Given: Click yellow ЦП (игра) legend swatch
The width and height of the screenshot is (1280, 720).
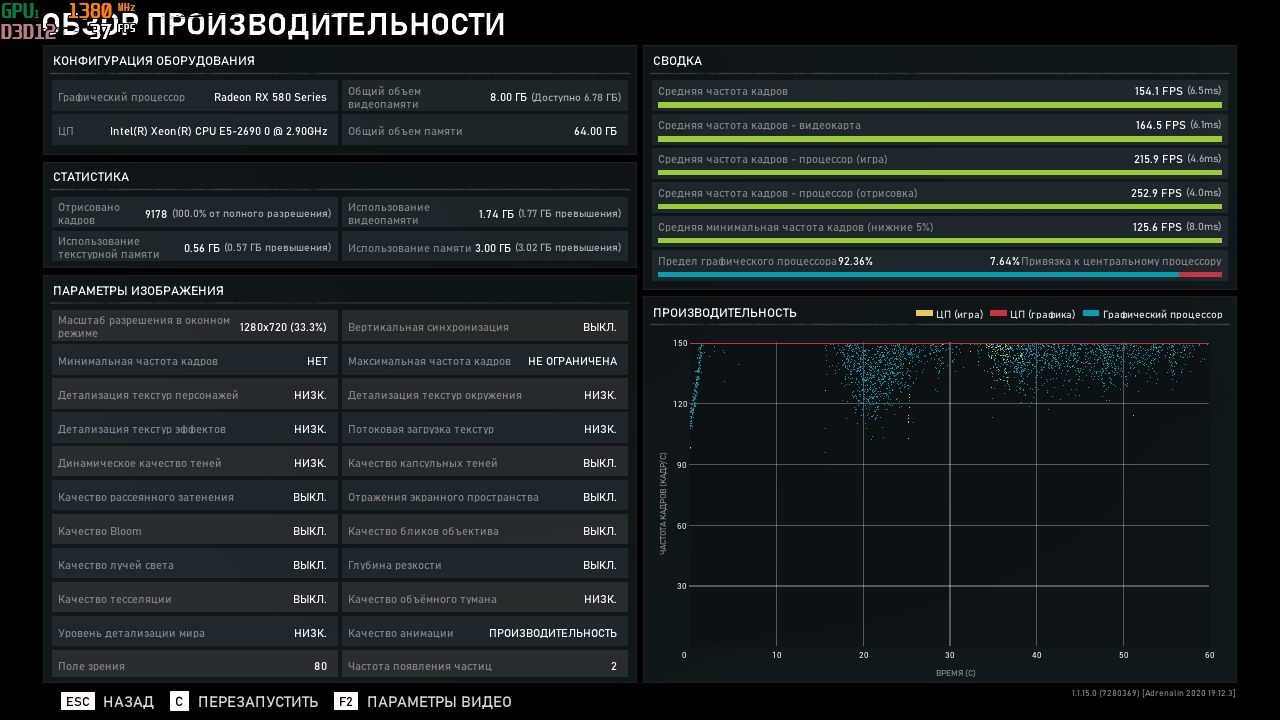Looking at the screenshot, I should (x=923, y=314).
